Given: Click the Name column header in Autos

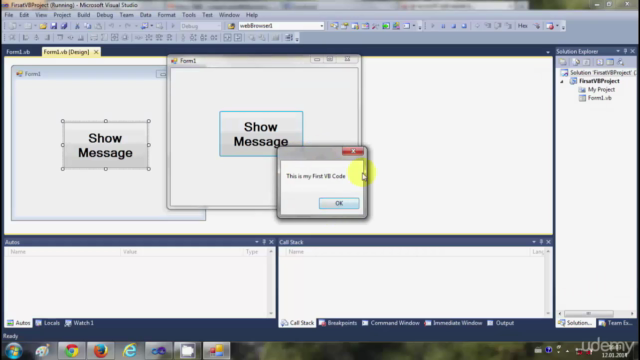Looking at the screenshot, I should coord(63,252).
